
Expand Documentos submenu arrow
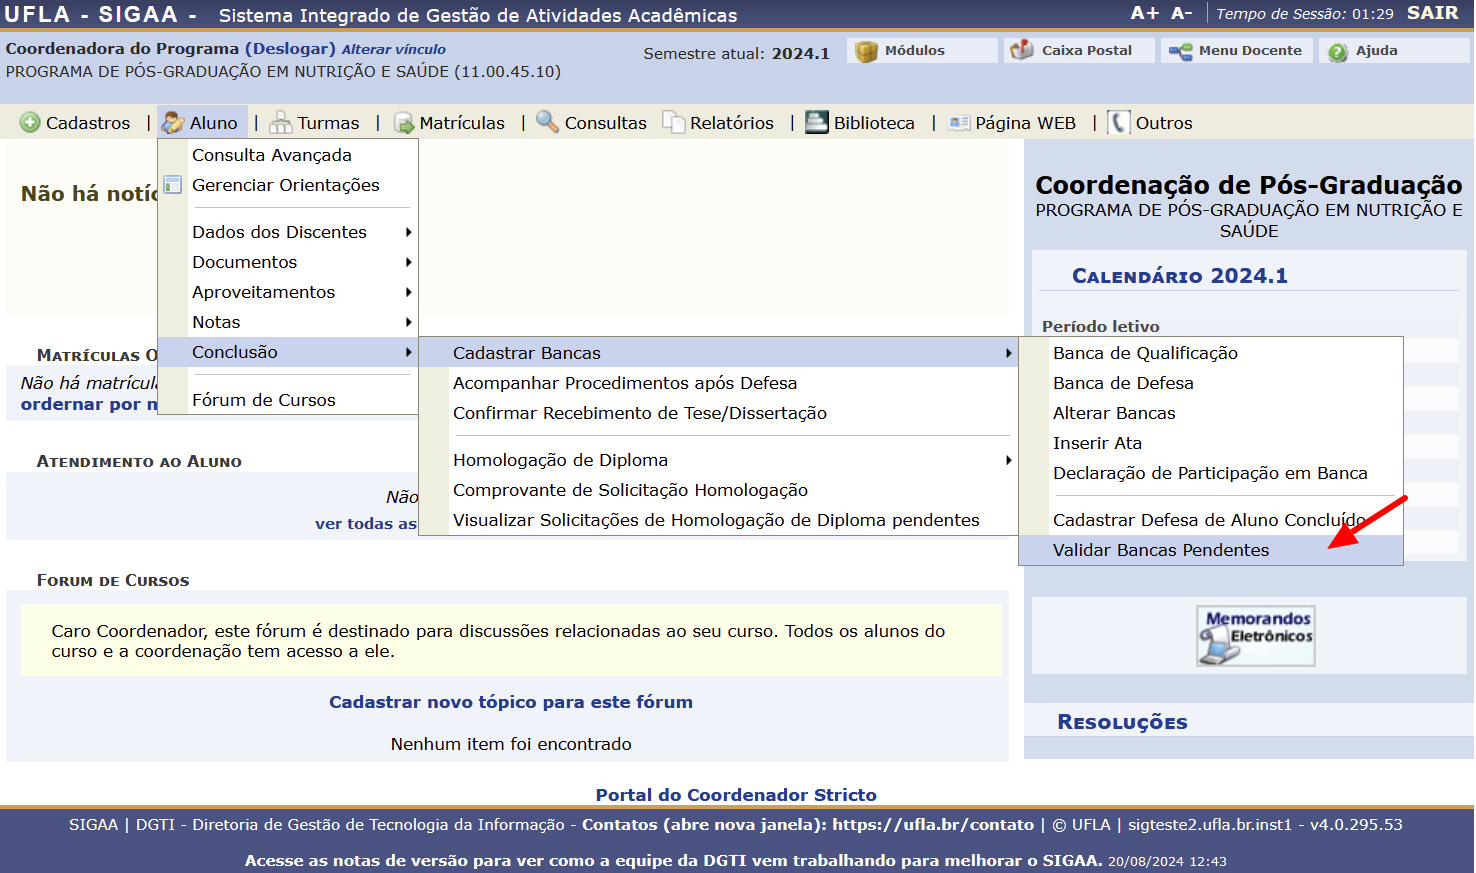tap(408, 262)
